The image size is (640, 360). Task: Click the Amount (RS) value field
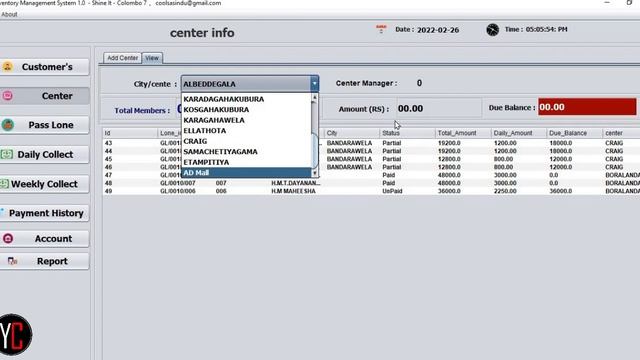coord(439,109)
